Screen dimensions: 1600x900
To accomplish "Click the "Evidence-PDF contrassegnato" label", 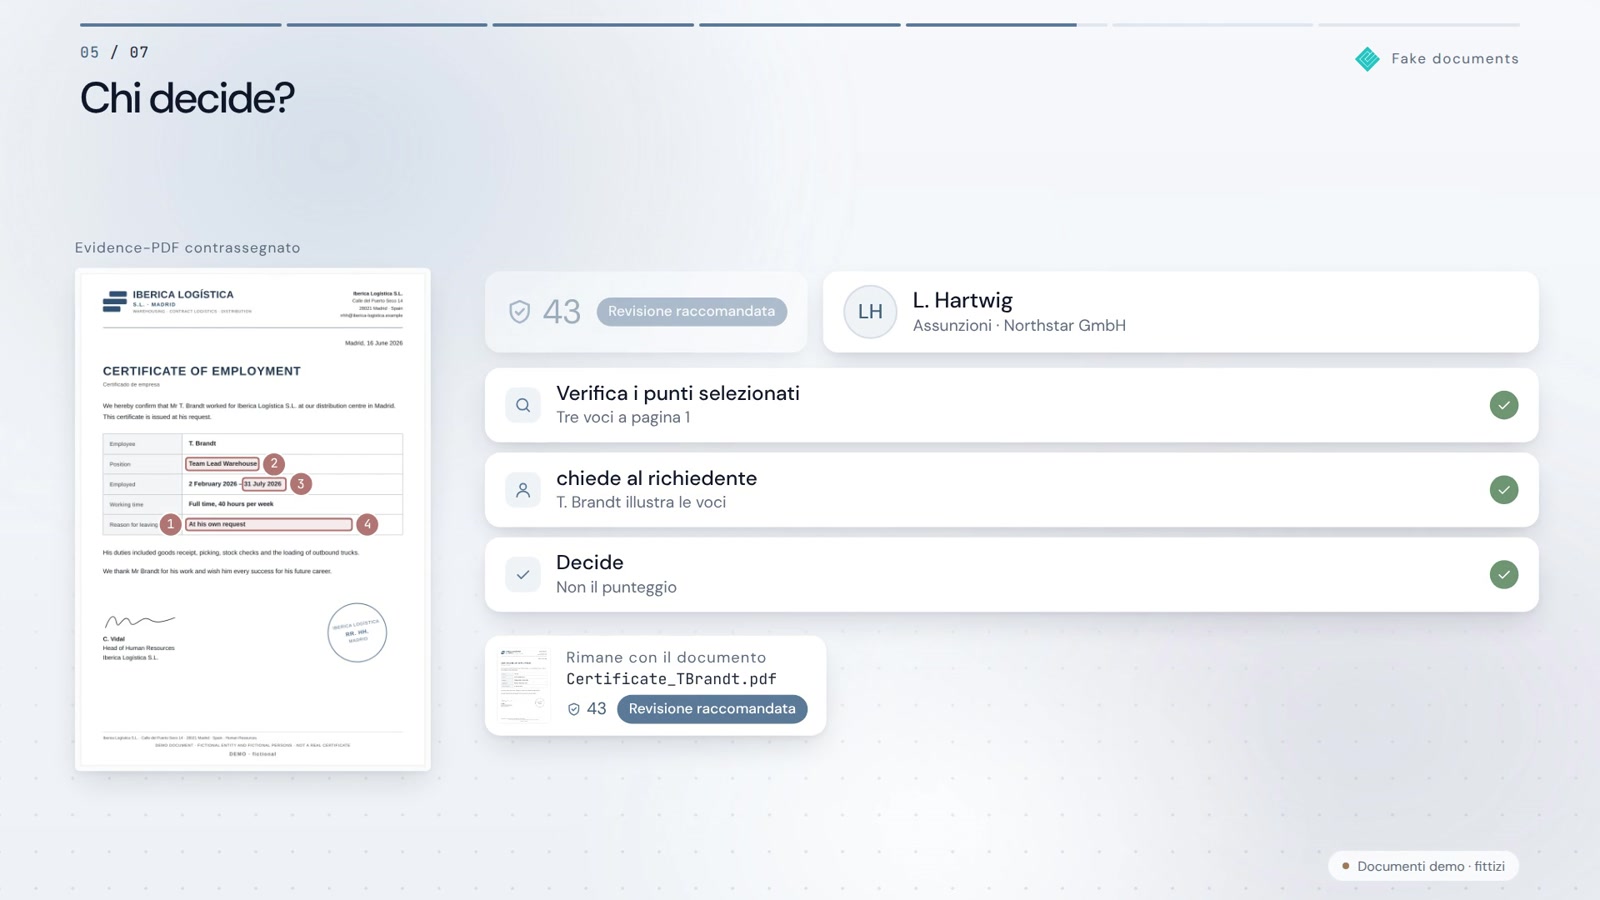I will [x=187, y=248].
